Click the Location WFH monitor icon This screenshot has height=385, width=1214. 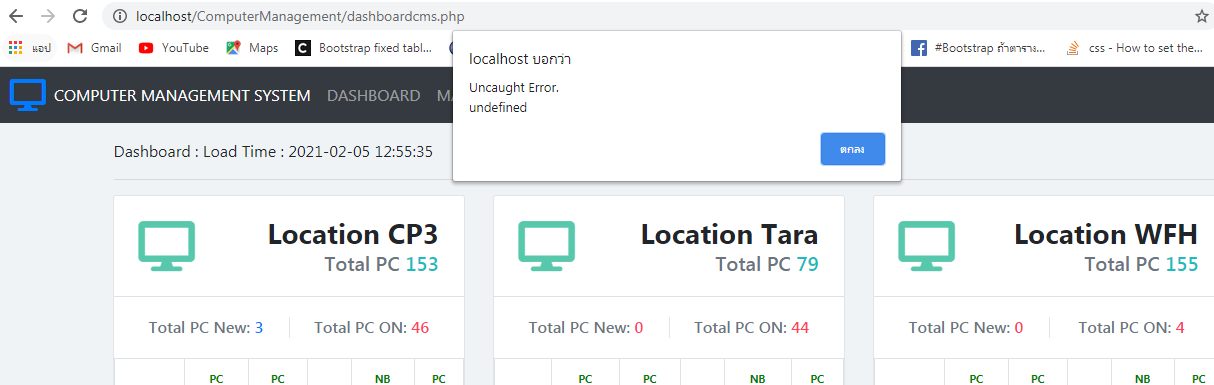[926, 246]
